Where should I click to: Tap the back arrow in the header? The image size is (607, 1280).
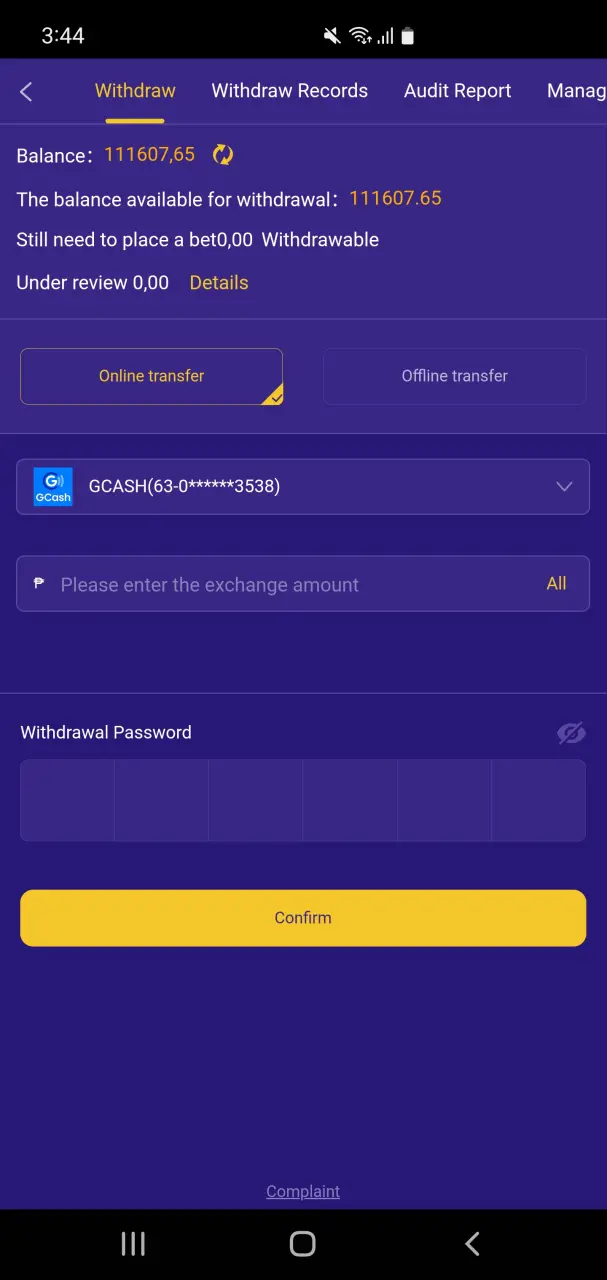[26, 92]
